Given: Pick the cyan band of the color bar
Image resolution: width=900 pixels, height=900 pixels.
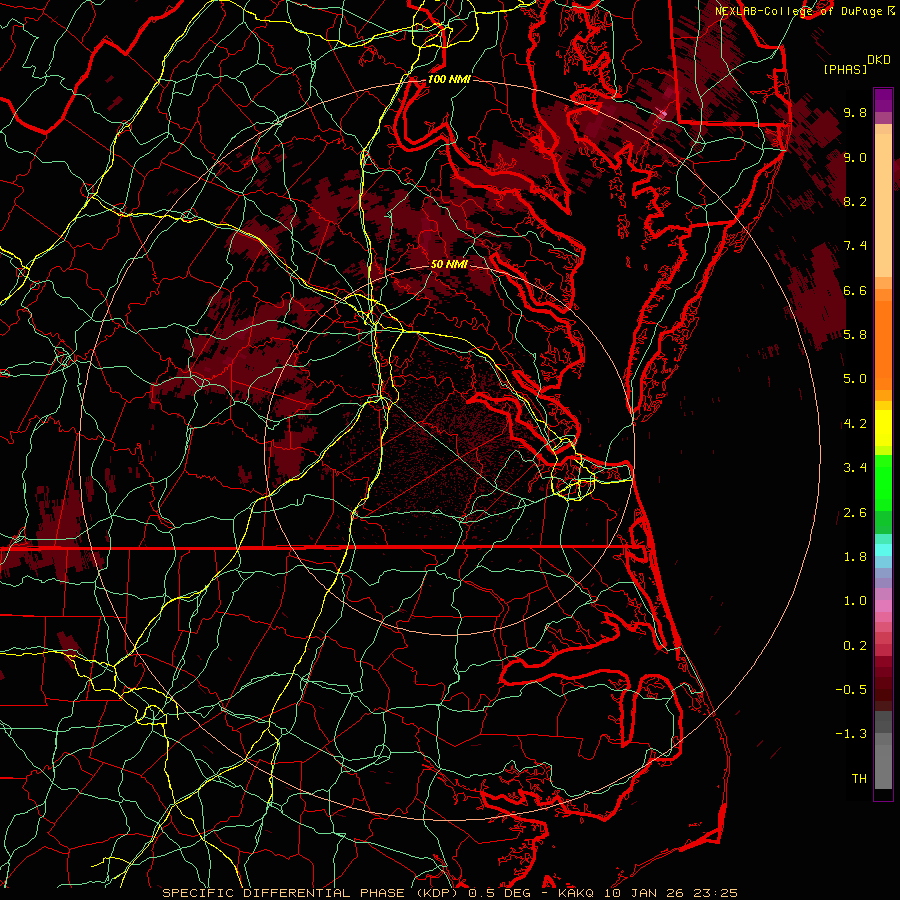Looking at the screenshot, I should 883,550.
